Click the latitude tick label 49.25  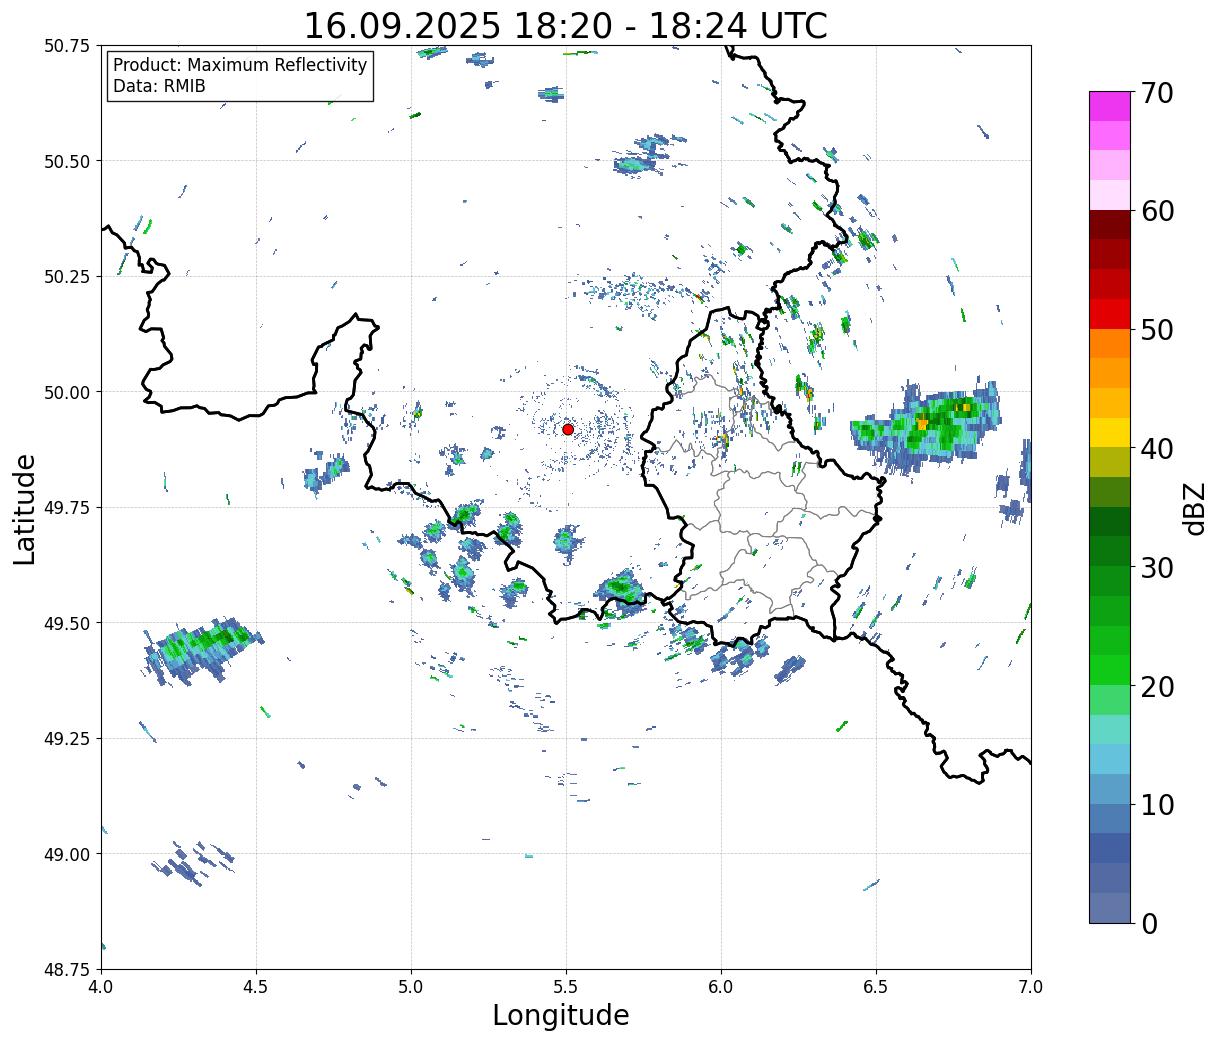pyautogui.click(x=67, y=739)
